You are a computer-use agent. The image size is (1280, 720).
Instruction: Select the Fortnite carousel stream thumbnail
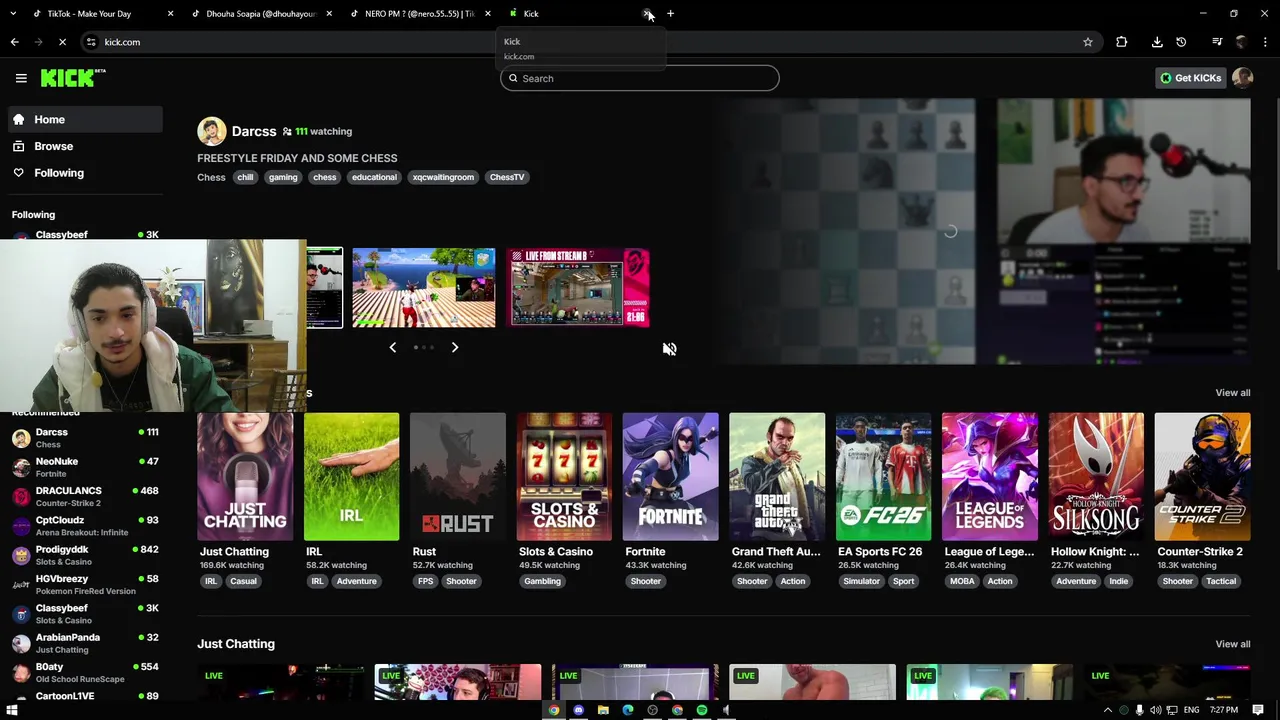pos(424,288)
